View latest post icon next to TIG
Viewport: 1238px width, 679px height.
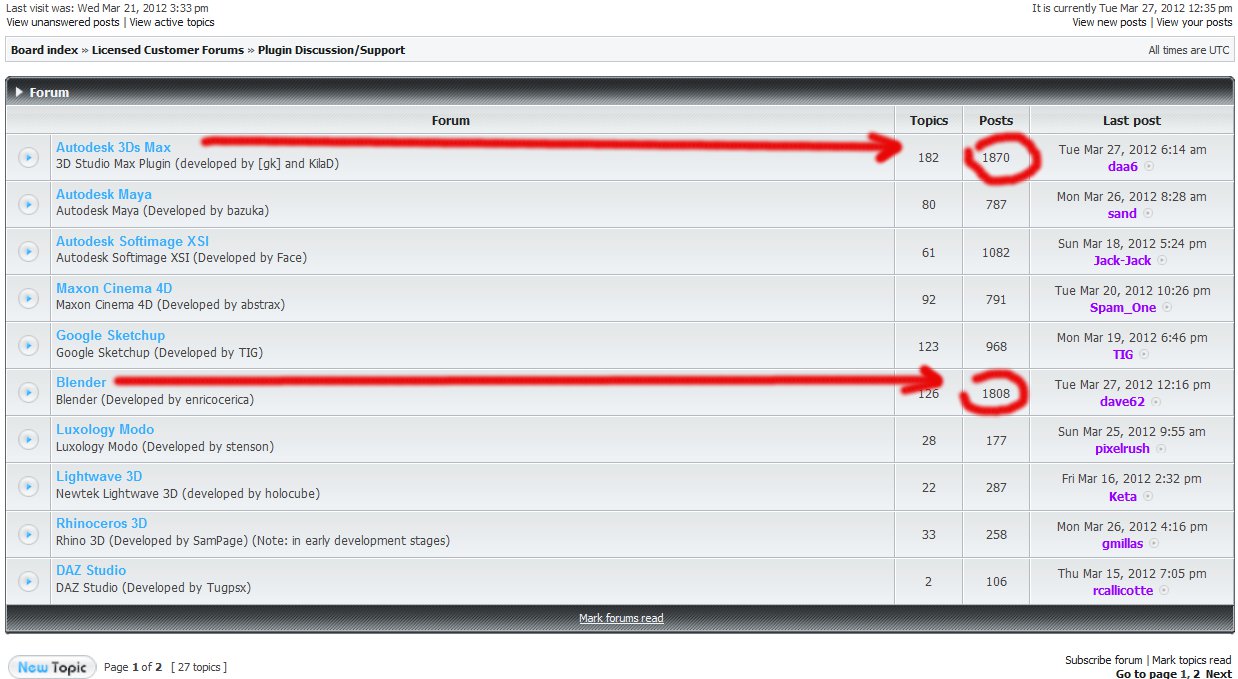1145,355
